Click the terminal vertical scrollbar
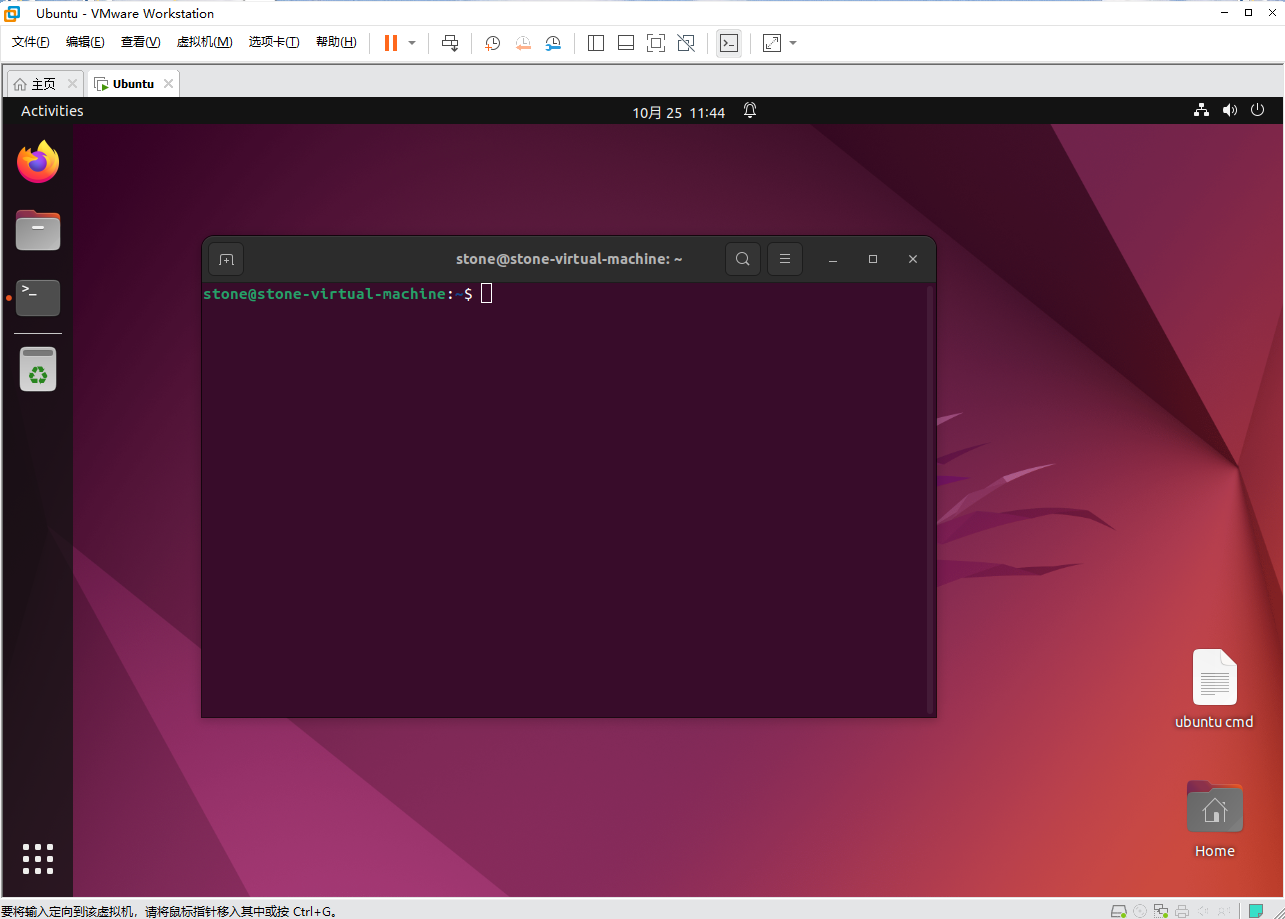The width and height of the screenshot is (1285, 919). click(x=931, y=499)
